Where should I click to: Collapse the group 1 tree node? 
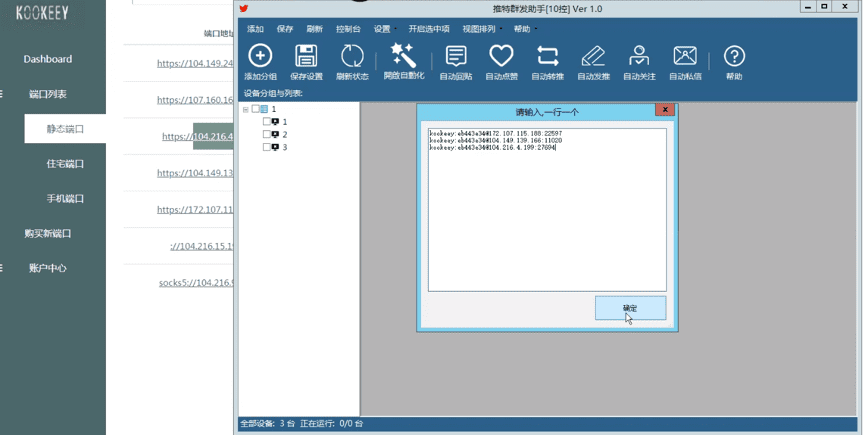click(x=246, y=109)
